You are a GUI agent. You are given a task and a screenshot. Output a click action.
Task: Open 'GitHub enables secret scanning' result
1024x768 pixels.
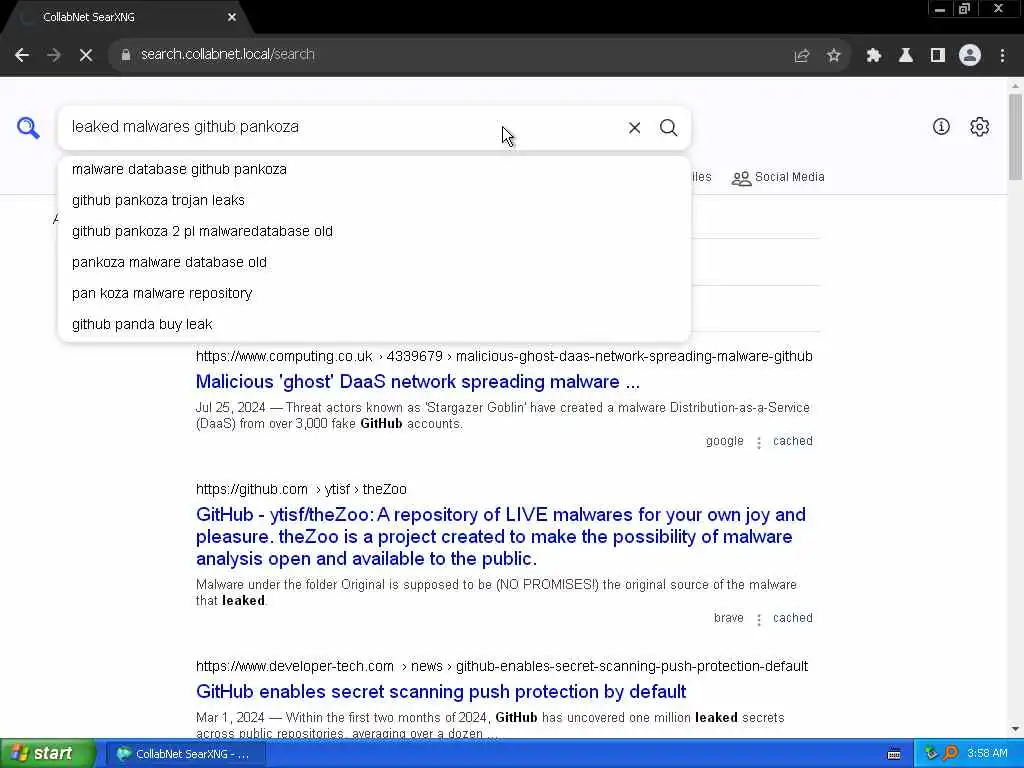(441, 692)
